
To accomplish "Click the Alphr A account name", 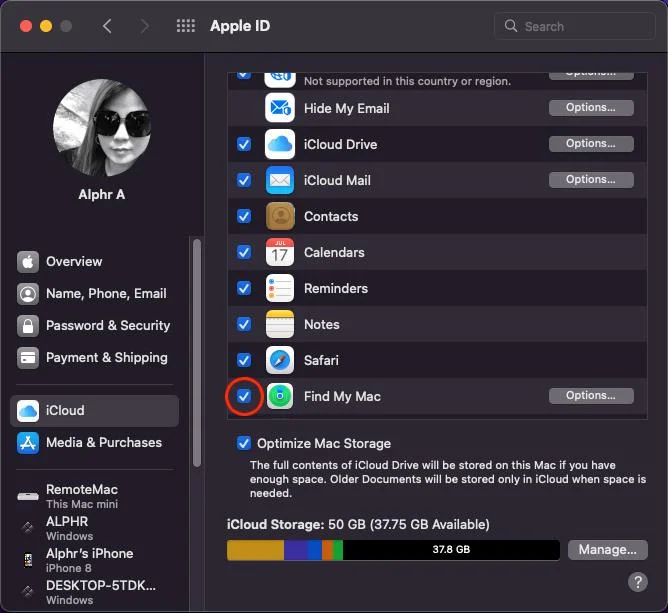I will (x=101, y=195).
